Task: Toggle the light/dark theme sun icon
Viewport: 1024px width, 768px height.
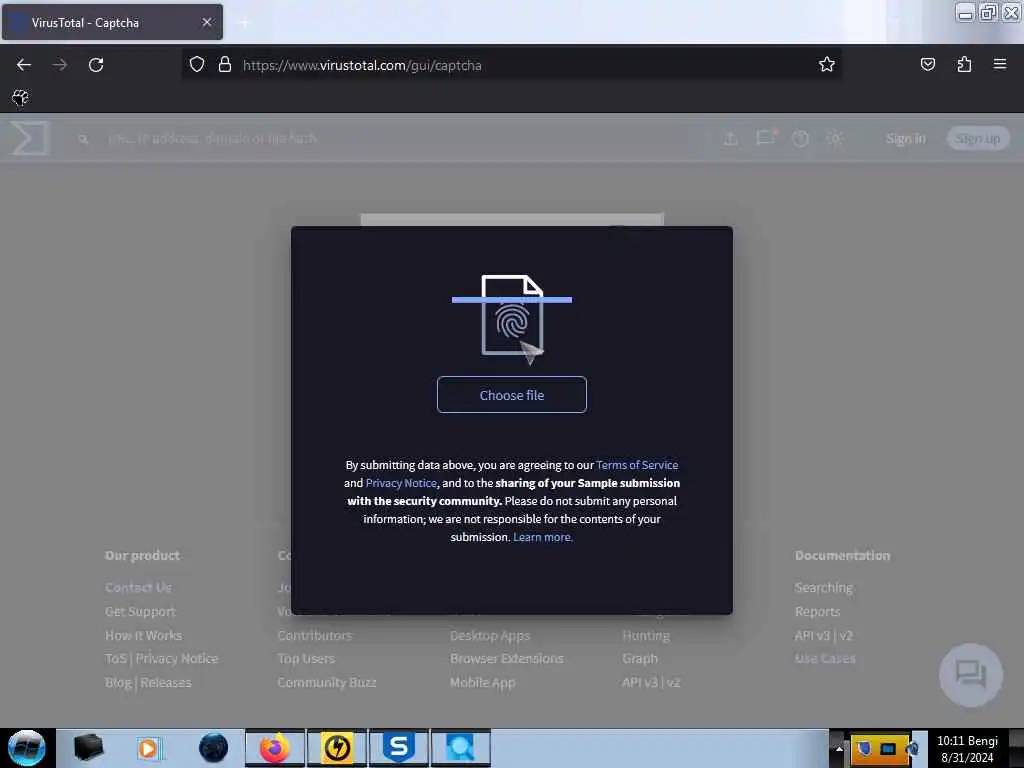Action: (835, 138)
